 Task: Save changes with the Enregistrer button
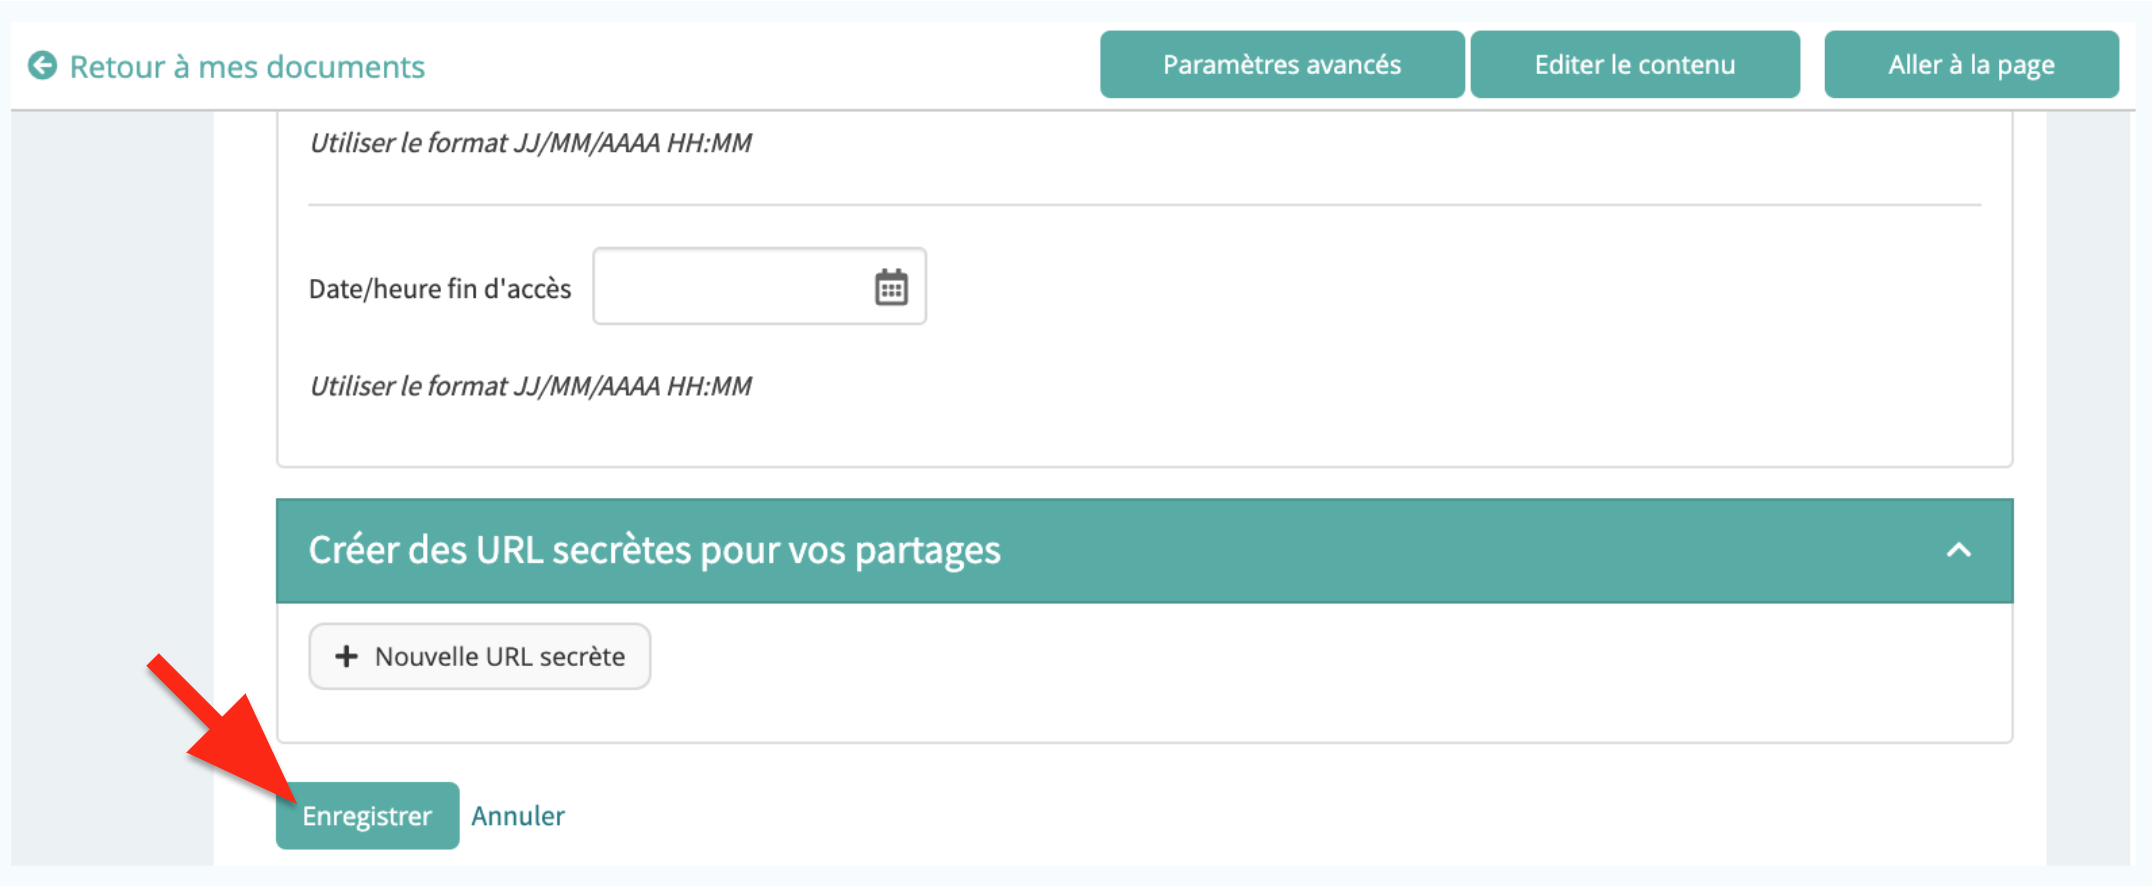[x=367, y=816]
